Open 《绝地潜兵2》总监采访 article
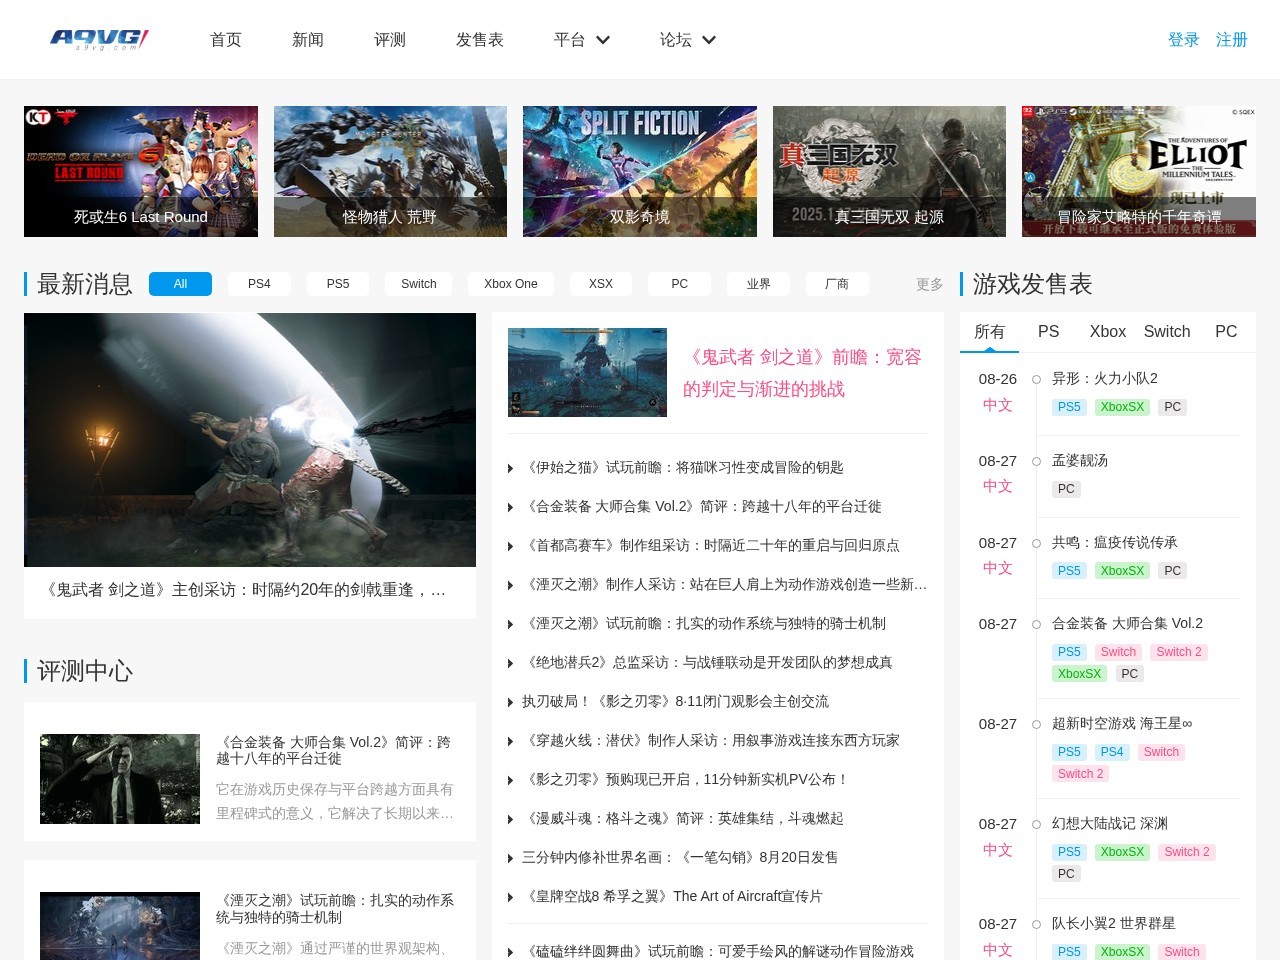 click(x=710, y=662)
